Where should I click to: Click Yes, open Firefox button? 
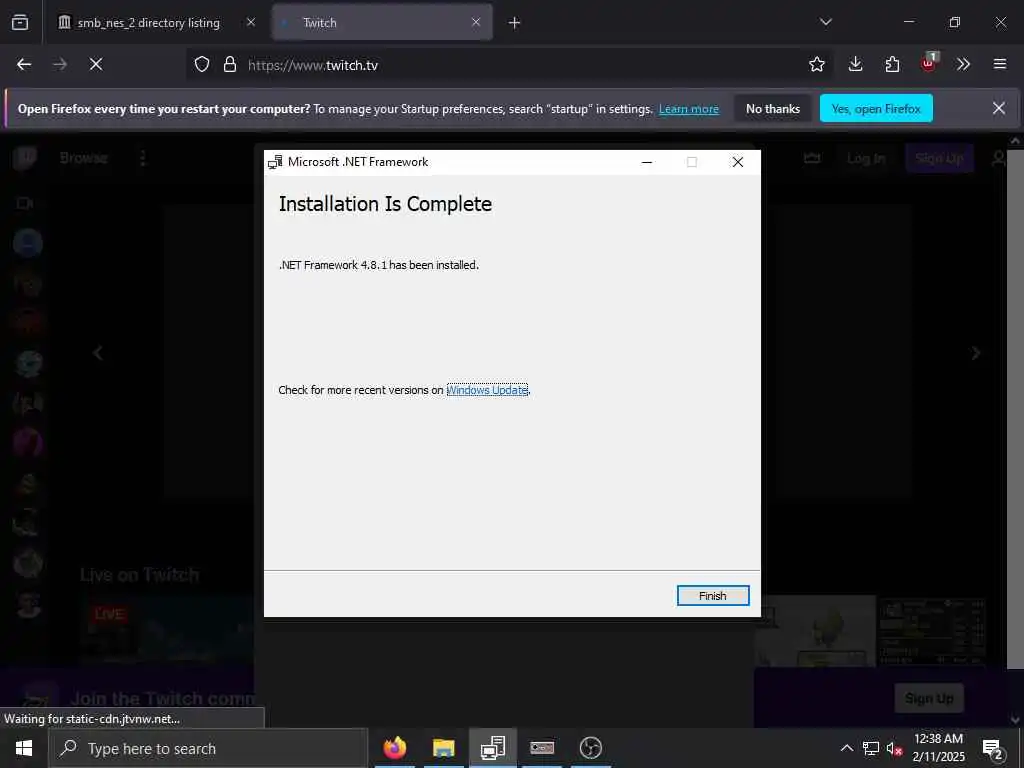pos(876,109)
